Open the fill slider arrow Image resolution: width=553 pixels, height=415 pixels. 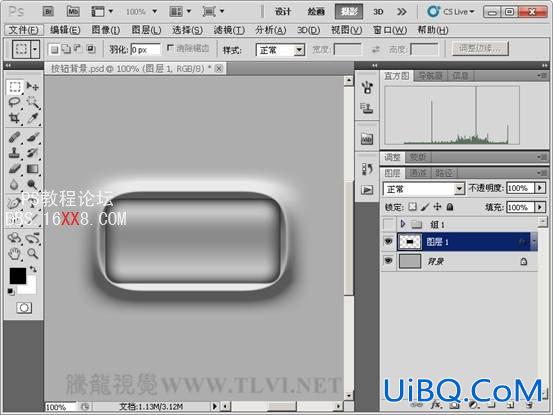tap(540, 207)
